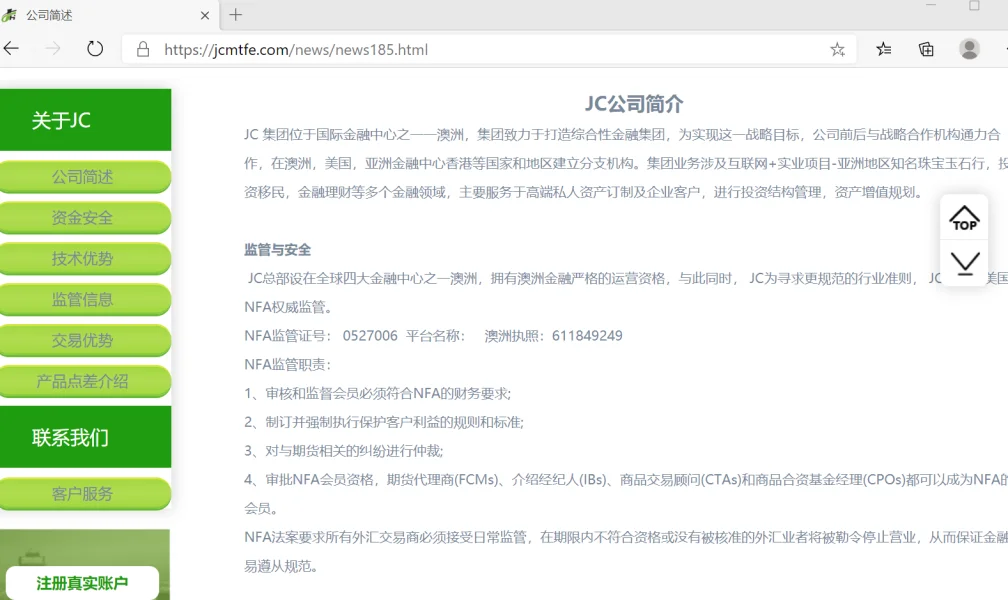Open a new tab with the plus button
Viewport: 1008px width, 600px height.
tap(234, 15)
